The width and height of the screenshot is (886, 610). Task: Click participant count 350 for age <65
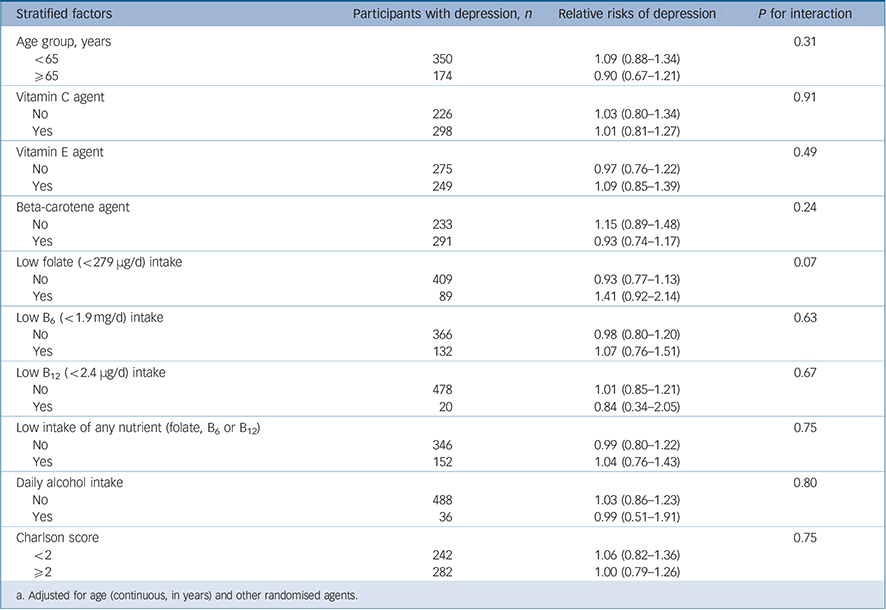(442, 60)
